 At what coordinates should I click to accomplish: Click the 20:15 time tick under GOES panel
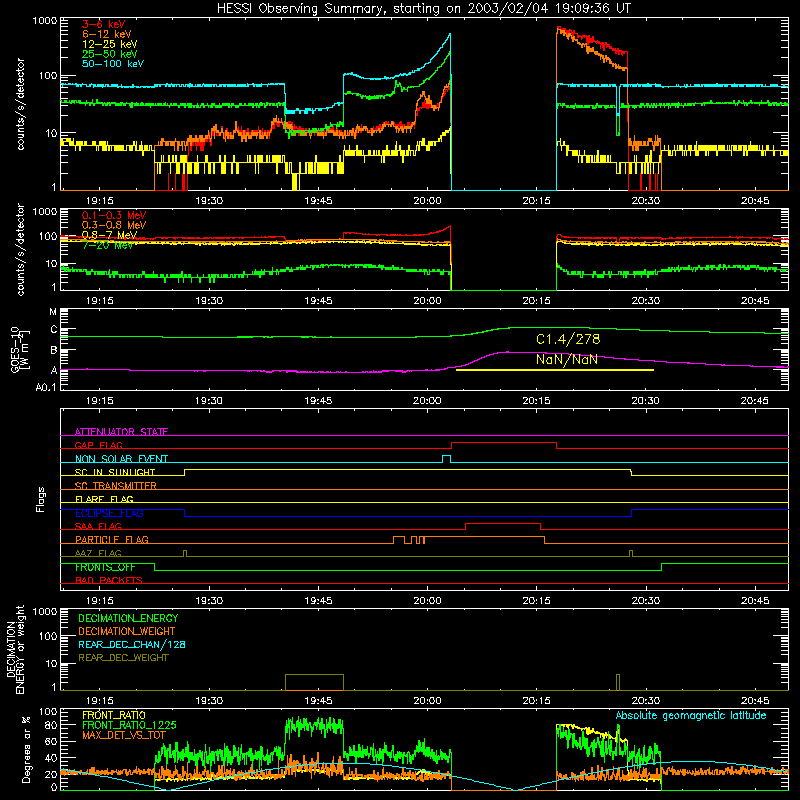(x=536, y=401)
